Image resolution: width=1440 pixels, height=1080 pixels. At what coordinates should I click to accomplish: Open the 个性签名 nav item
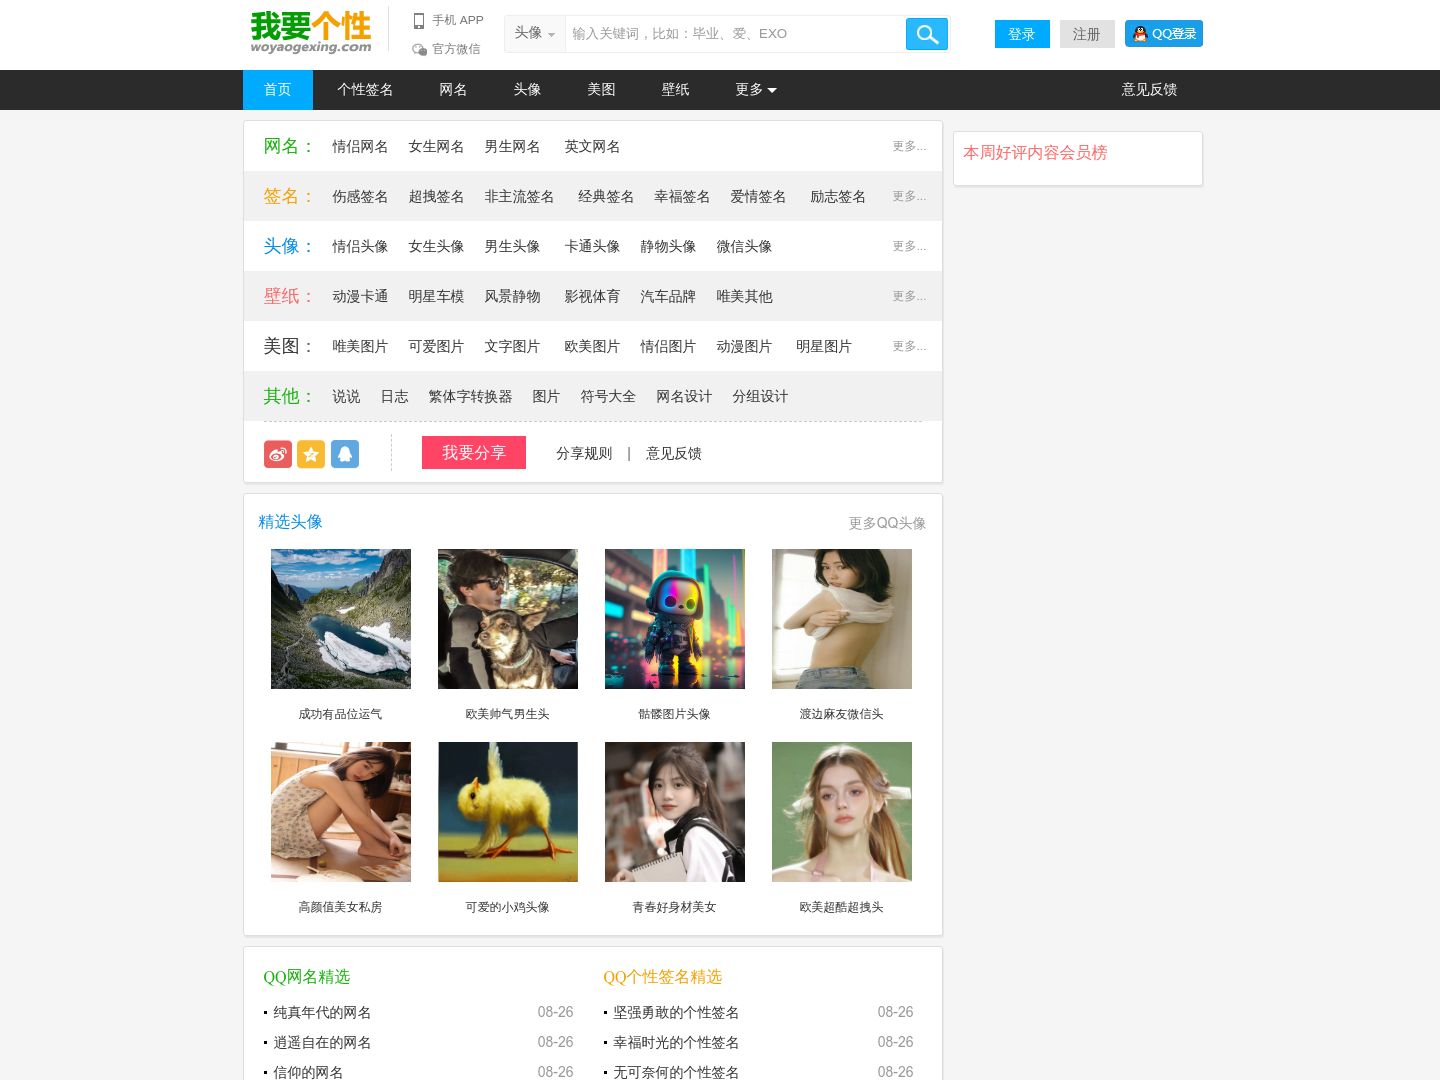[365, 90]
